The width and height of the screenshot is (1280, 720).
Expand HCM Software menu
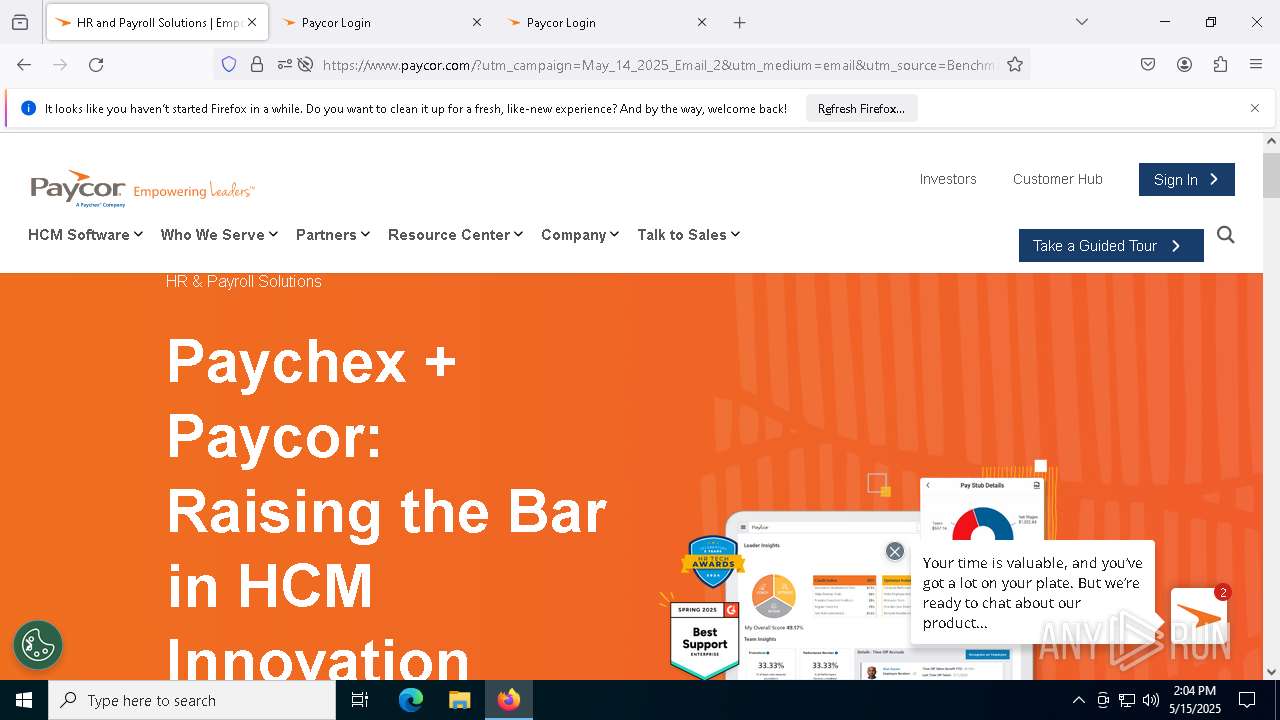pyautogui.click(x=85, y=234)
